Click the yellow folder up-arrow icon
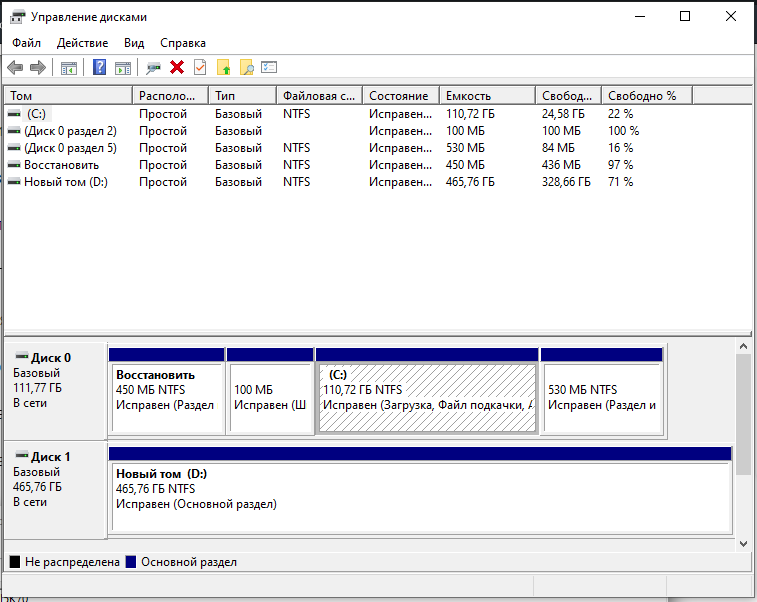This screenshot has height=602, width=757. click(224, 67)
